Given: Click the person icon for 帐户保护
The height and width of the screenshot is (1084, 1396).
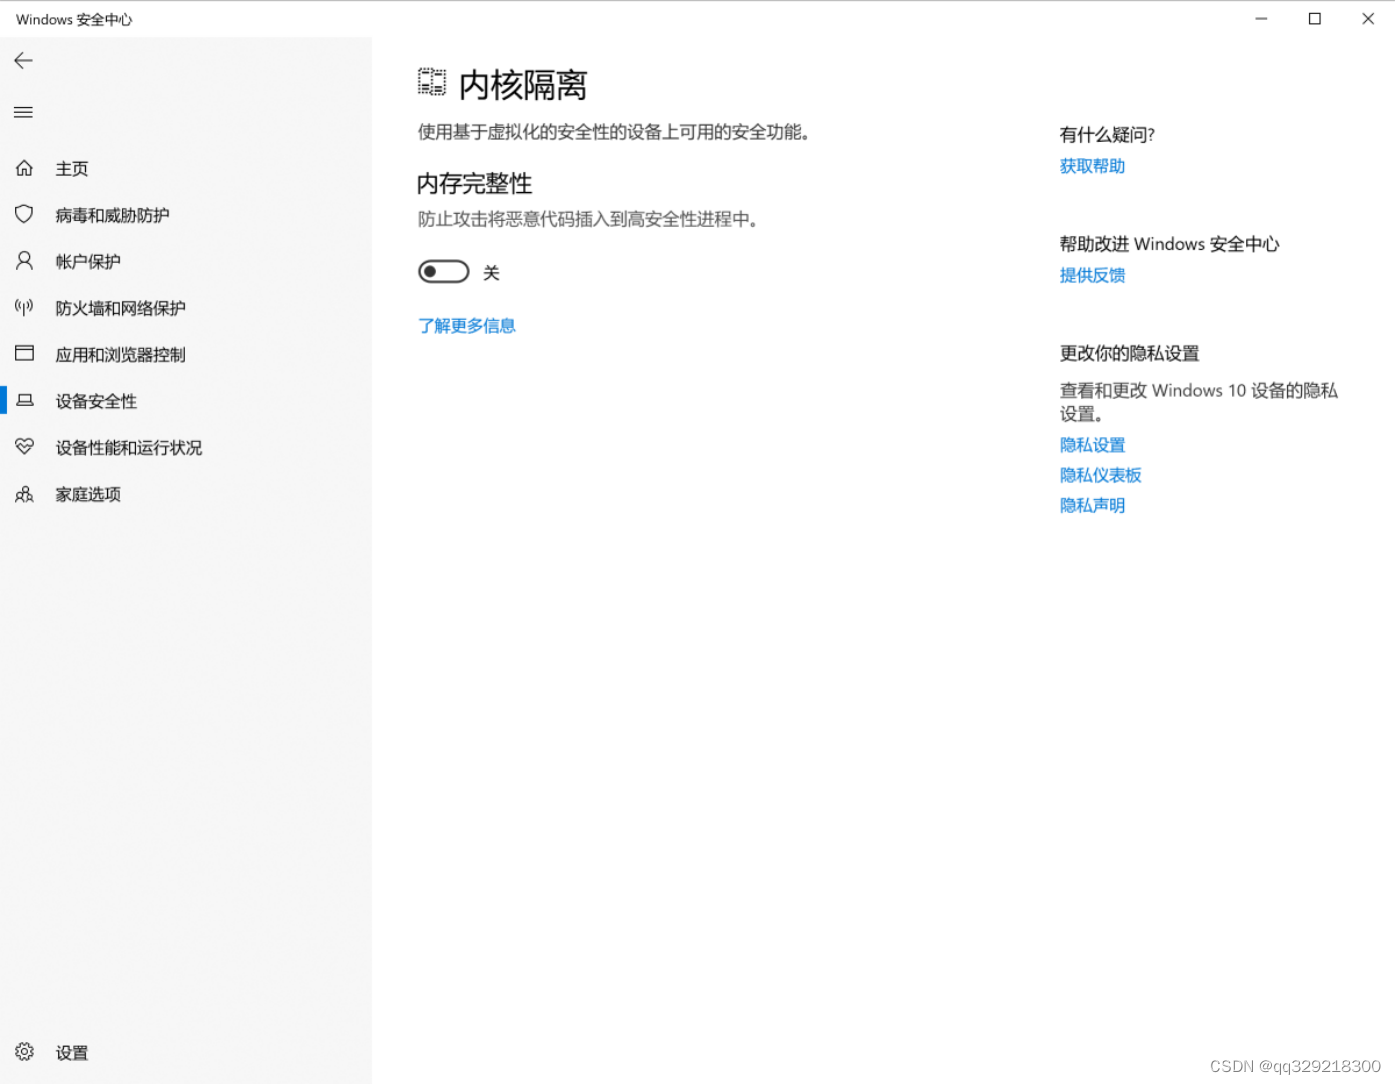Looking at the screenshot, I should click(x=25, y=261).
